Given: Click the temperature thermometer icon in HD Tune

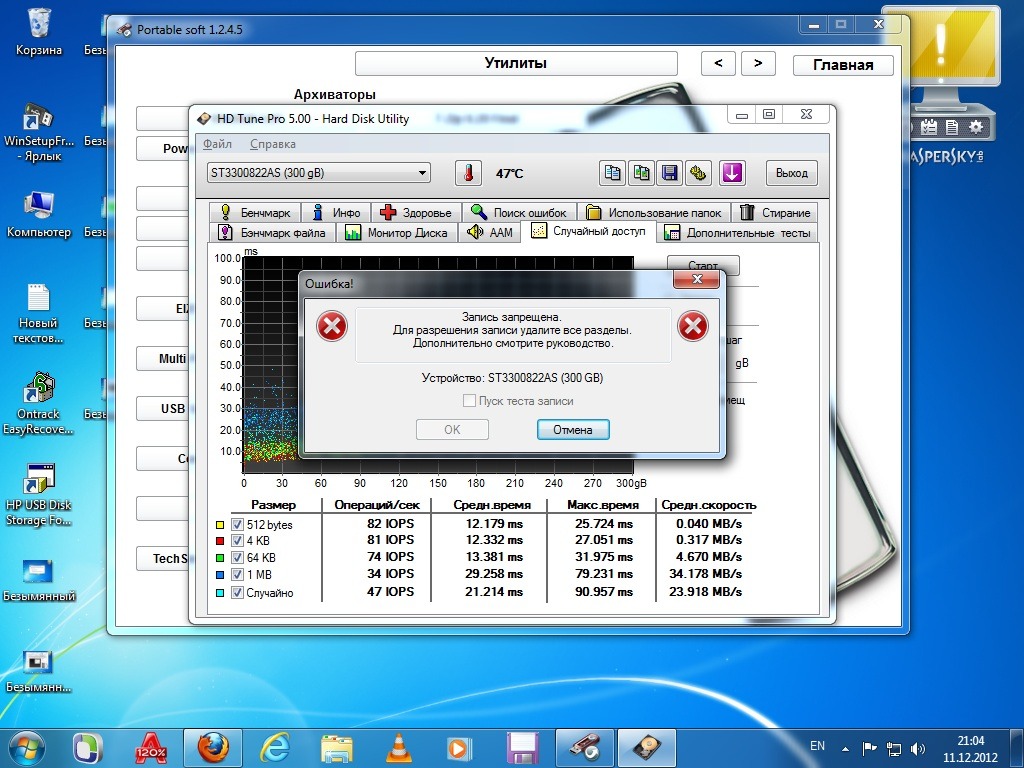Looking at the screenshot, I should tap(468, 173).
